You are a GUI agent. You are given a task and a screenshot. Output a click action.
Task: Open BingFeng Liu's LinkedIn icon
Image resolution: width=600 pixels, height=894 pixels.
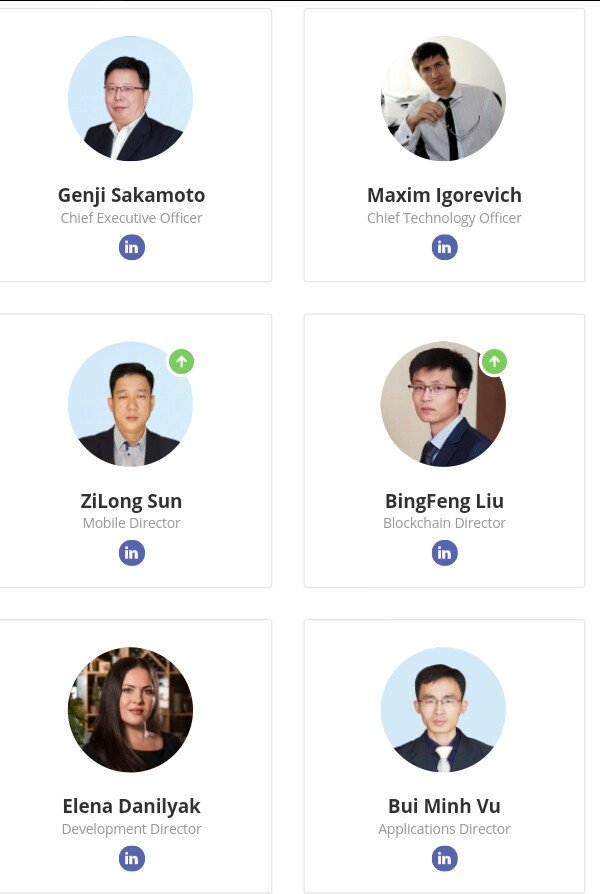(x=445, y=552)
